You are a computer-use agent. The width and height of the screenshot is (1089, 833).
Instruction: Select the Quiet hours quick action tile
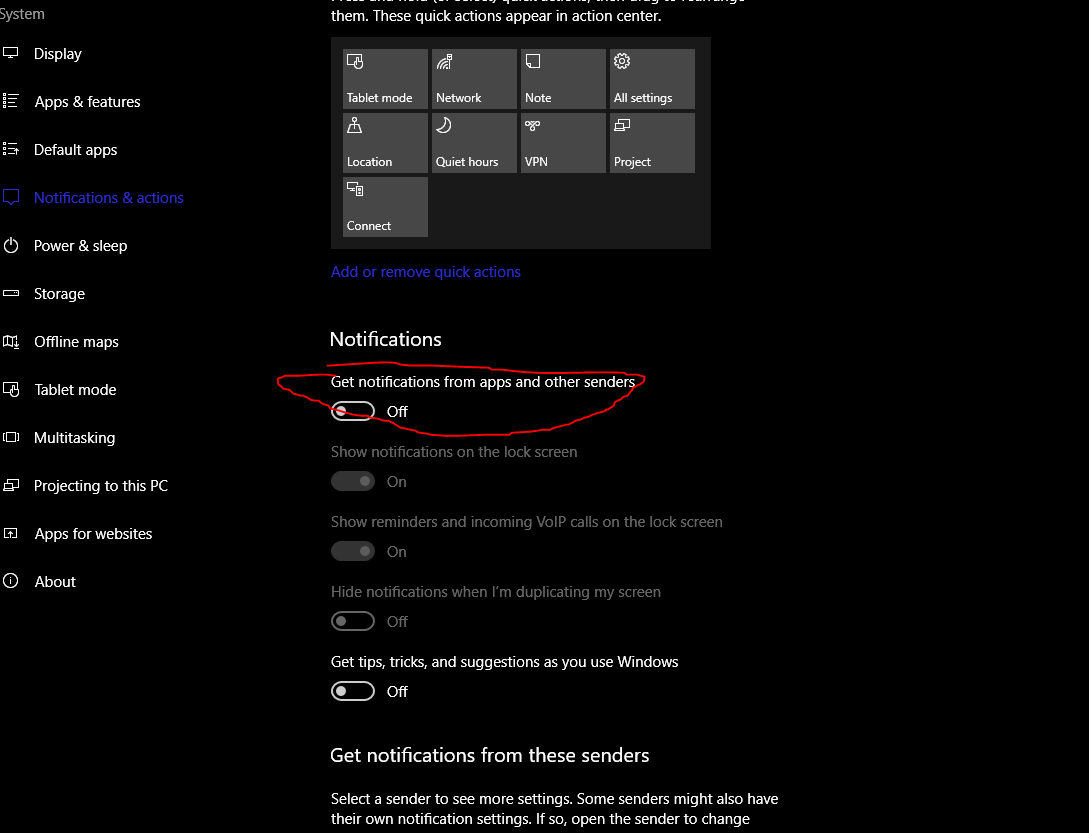coord(474,142)
